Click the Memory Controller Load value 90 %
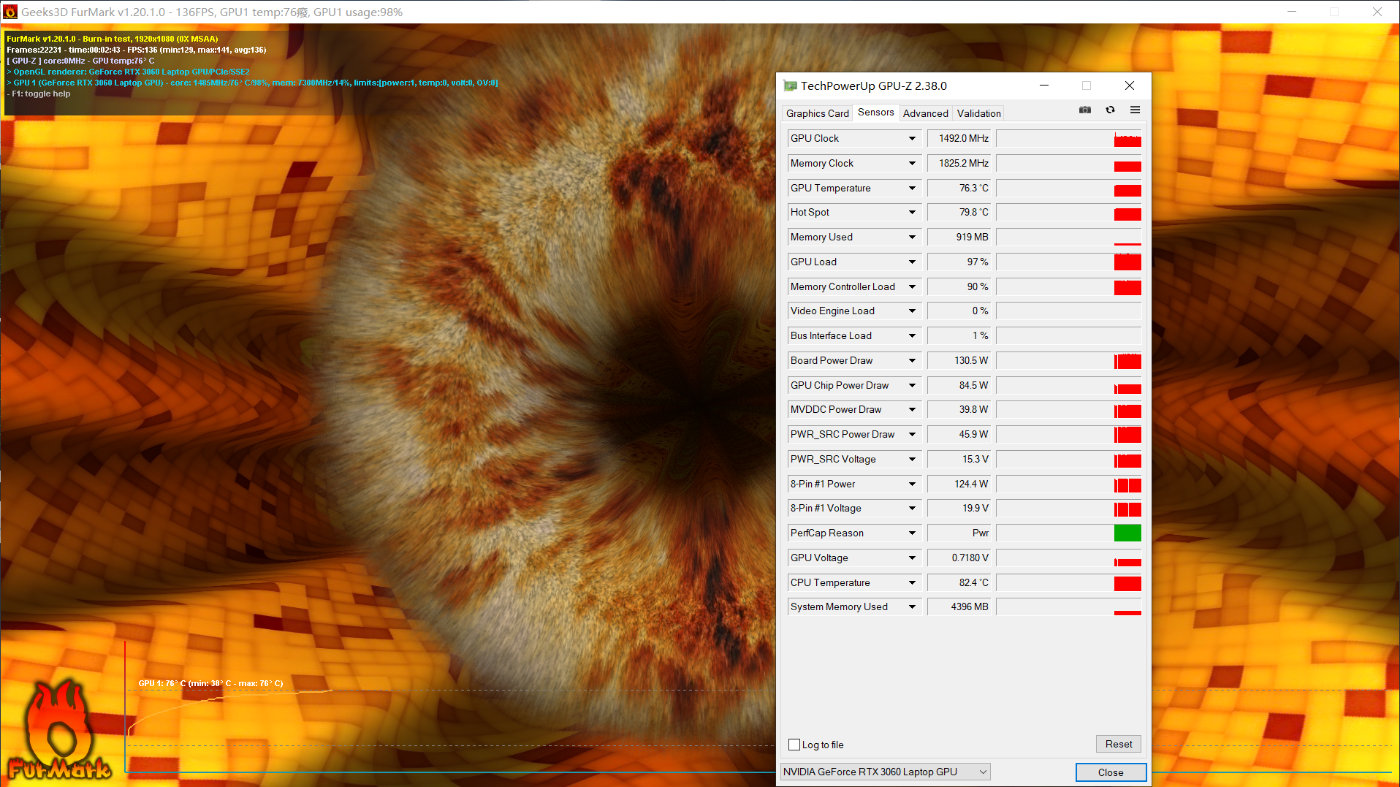This screenshot has width=1400, height=787. tap(959, 287)
